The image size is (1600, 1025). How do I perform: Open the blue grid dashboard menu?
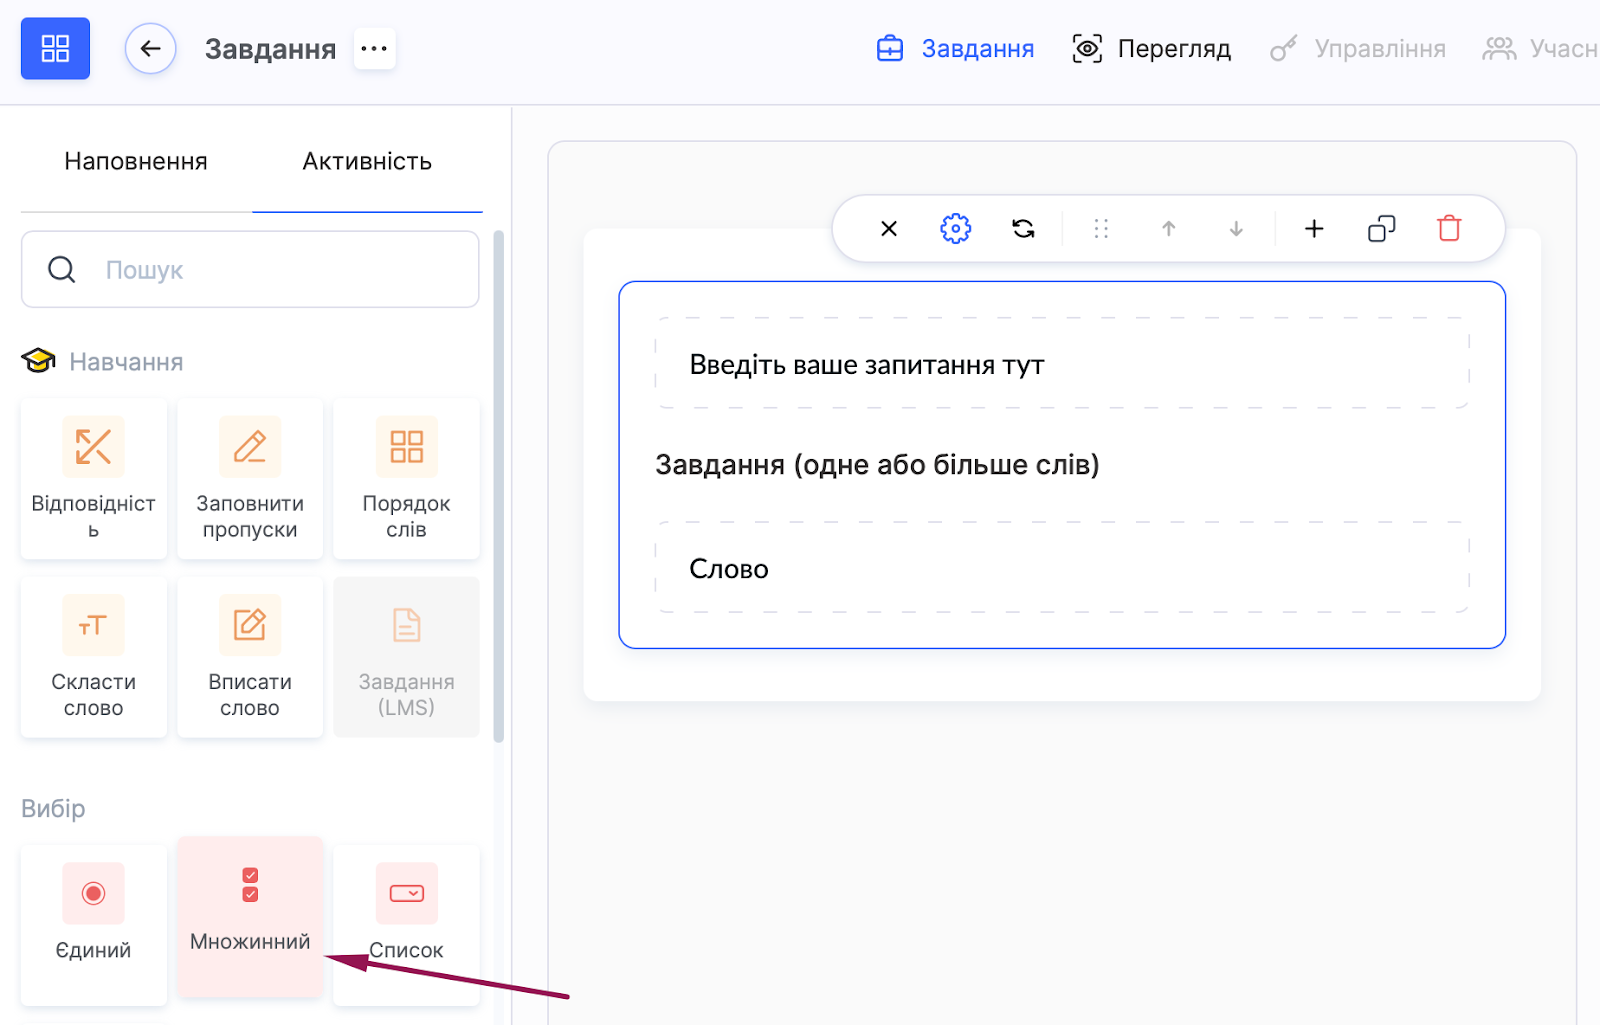point(55,49)
